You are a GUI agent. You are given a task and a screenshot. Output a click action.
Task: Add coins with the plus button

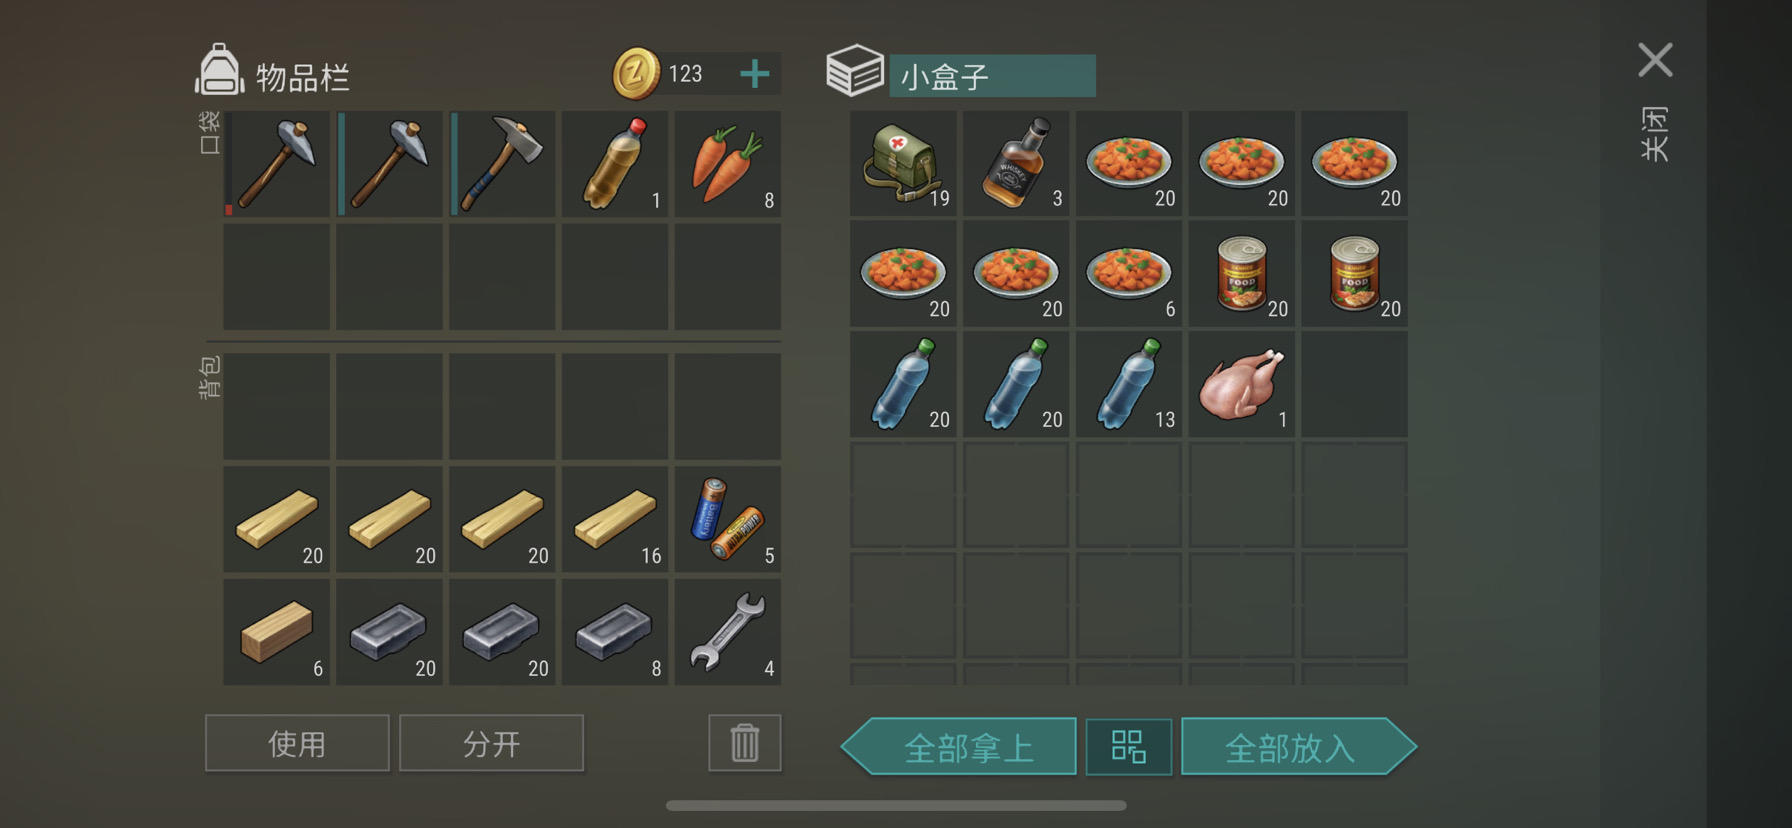(x=755, y=74)
